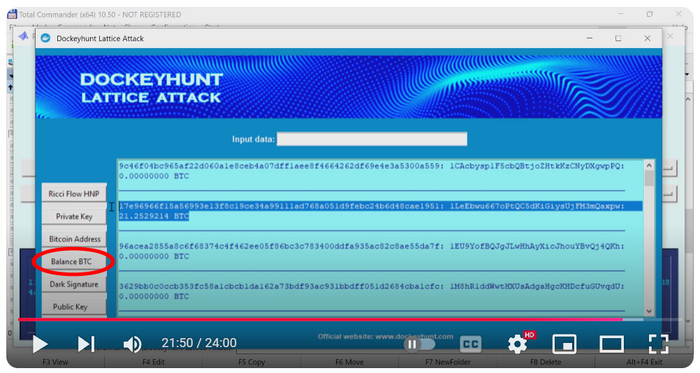
Task: Click F7 NewFolder in Total Commander
Action: [x=448, y=362]
